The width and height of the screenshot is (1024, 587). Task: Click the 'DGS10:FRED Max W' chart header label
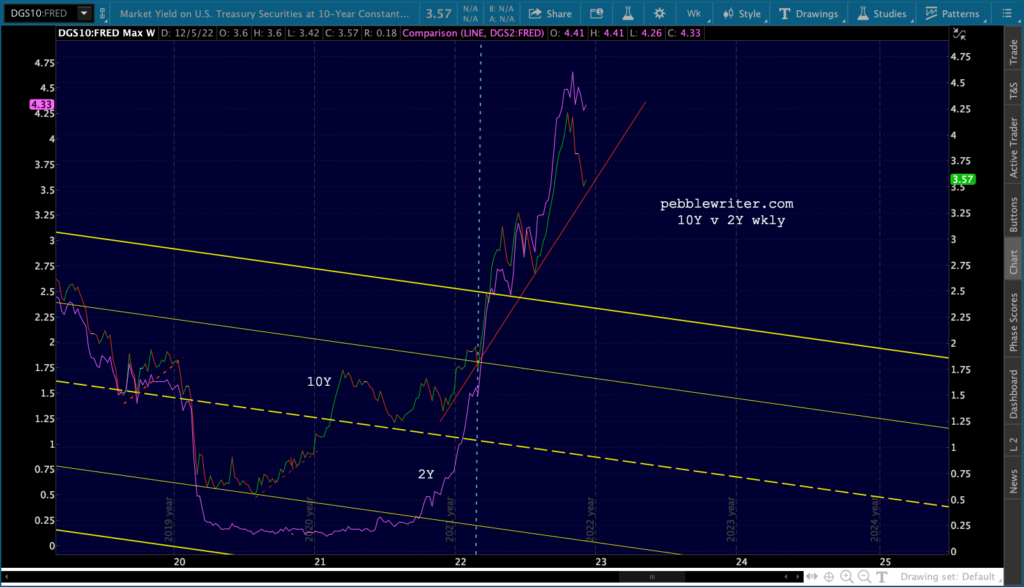[106, 33]
